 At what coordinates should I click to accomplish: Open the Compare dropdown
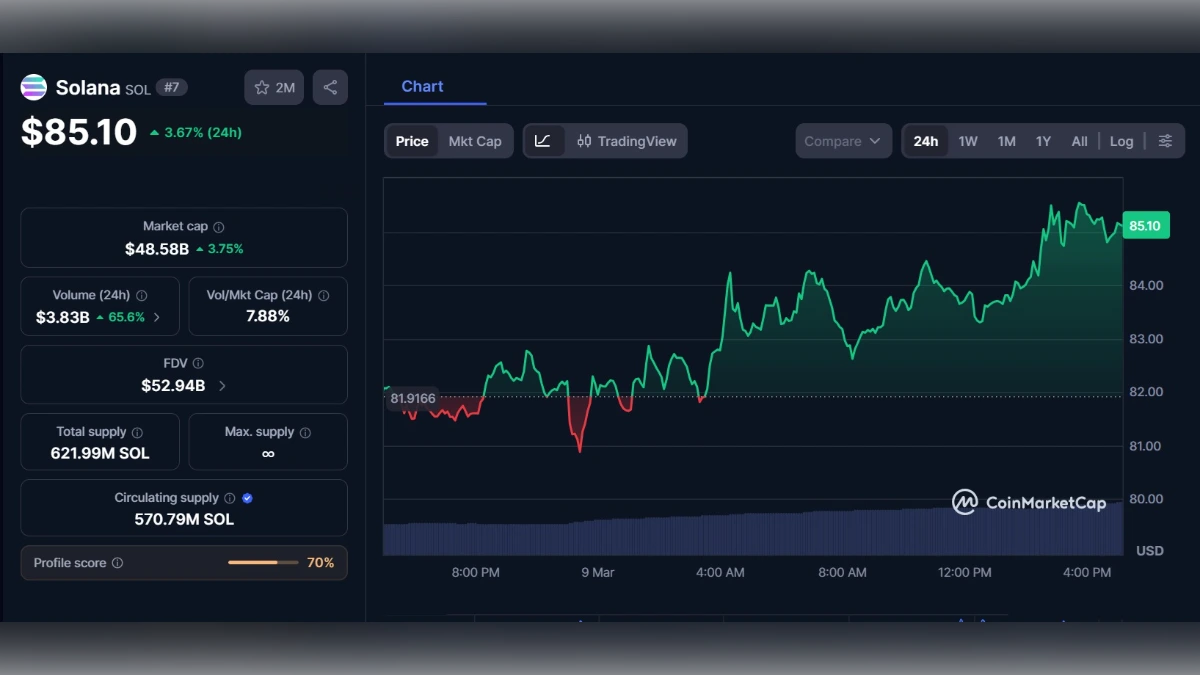pos(842,141)
